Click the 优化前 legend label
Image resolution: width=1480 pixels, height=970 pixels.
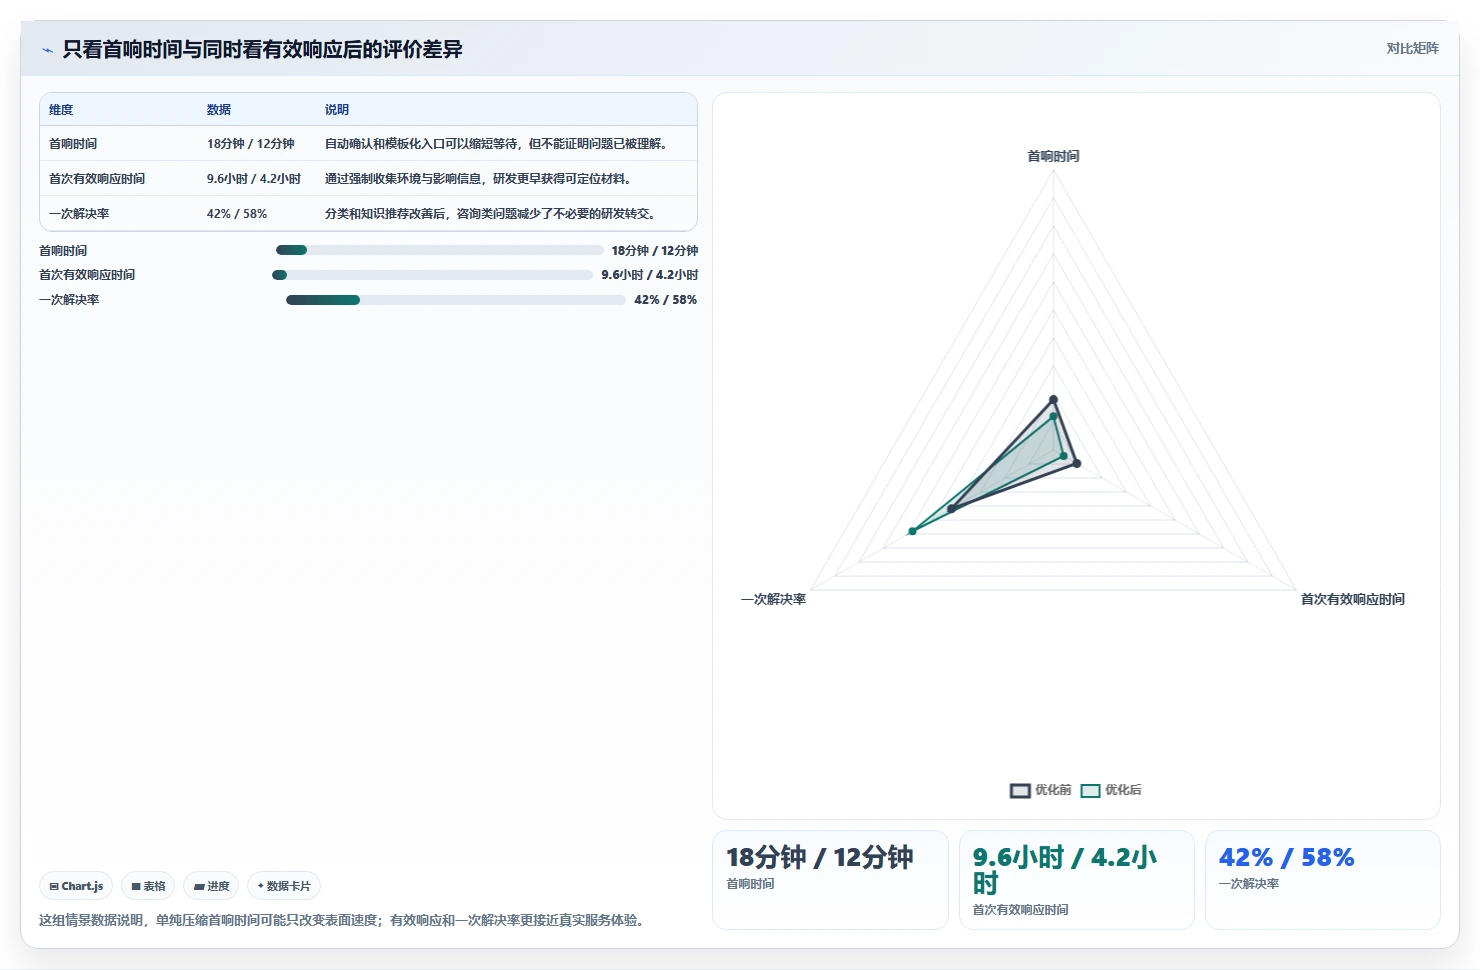click(x=1053, y=790)
